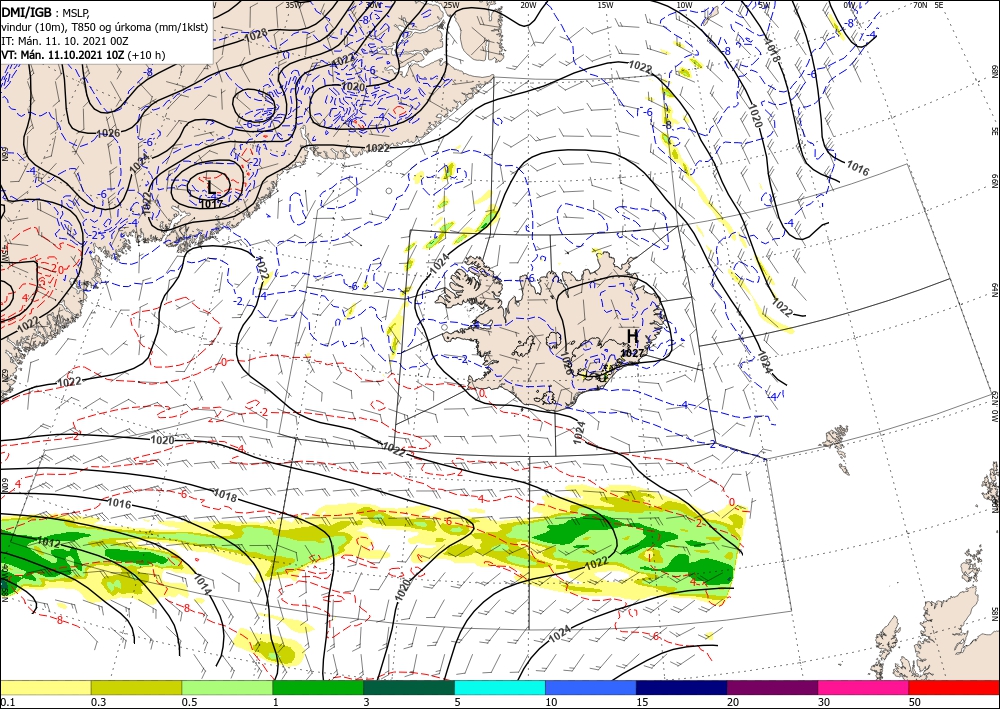This screenshot has height=709, width=1000.
Task: Click the '1027' pressure value under H
Action: pyautogui.click(x=632, y=353)
